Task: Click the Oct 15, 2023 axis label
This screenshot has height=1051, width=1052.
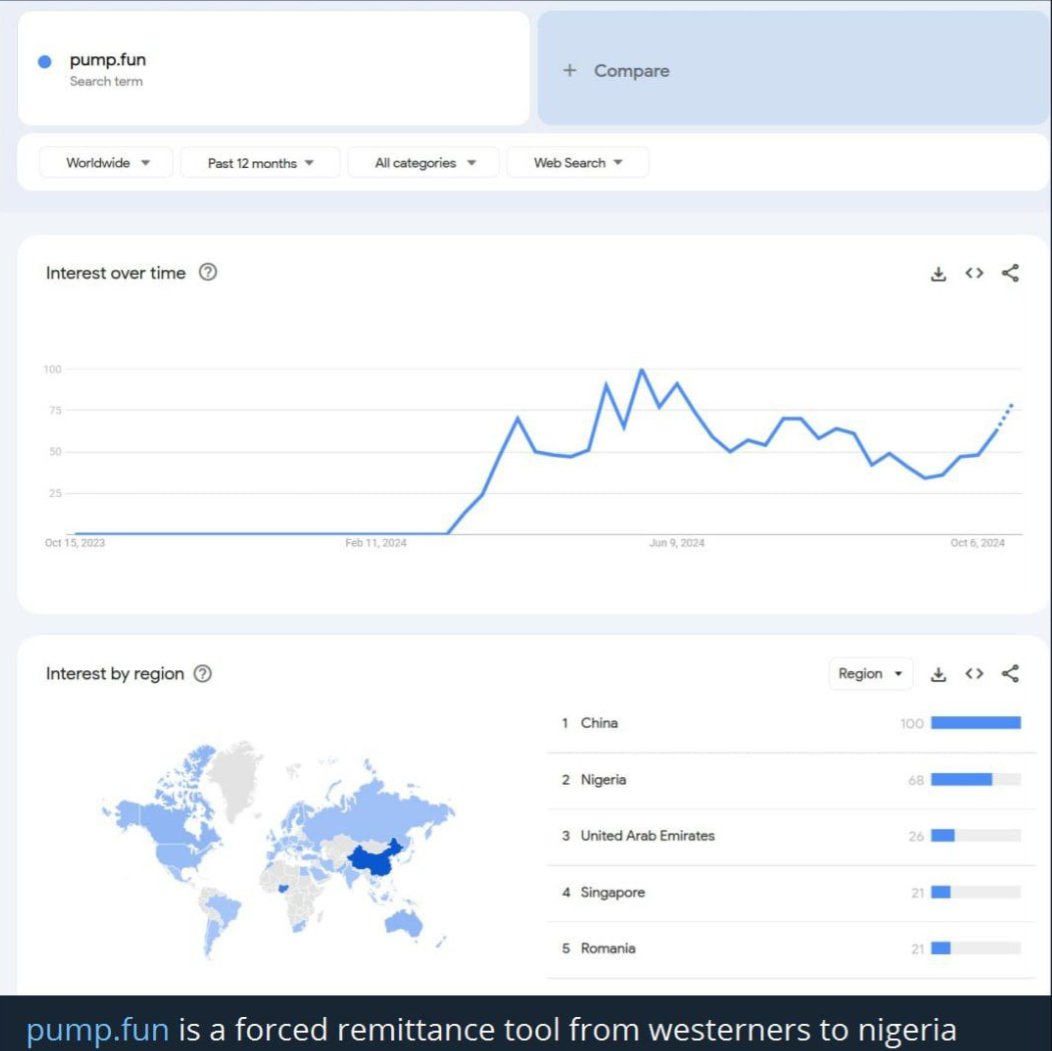Action: (x=75, y=543)
